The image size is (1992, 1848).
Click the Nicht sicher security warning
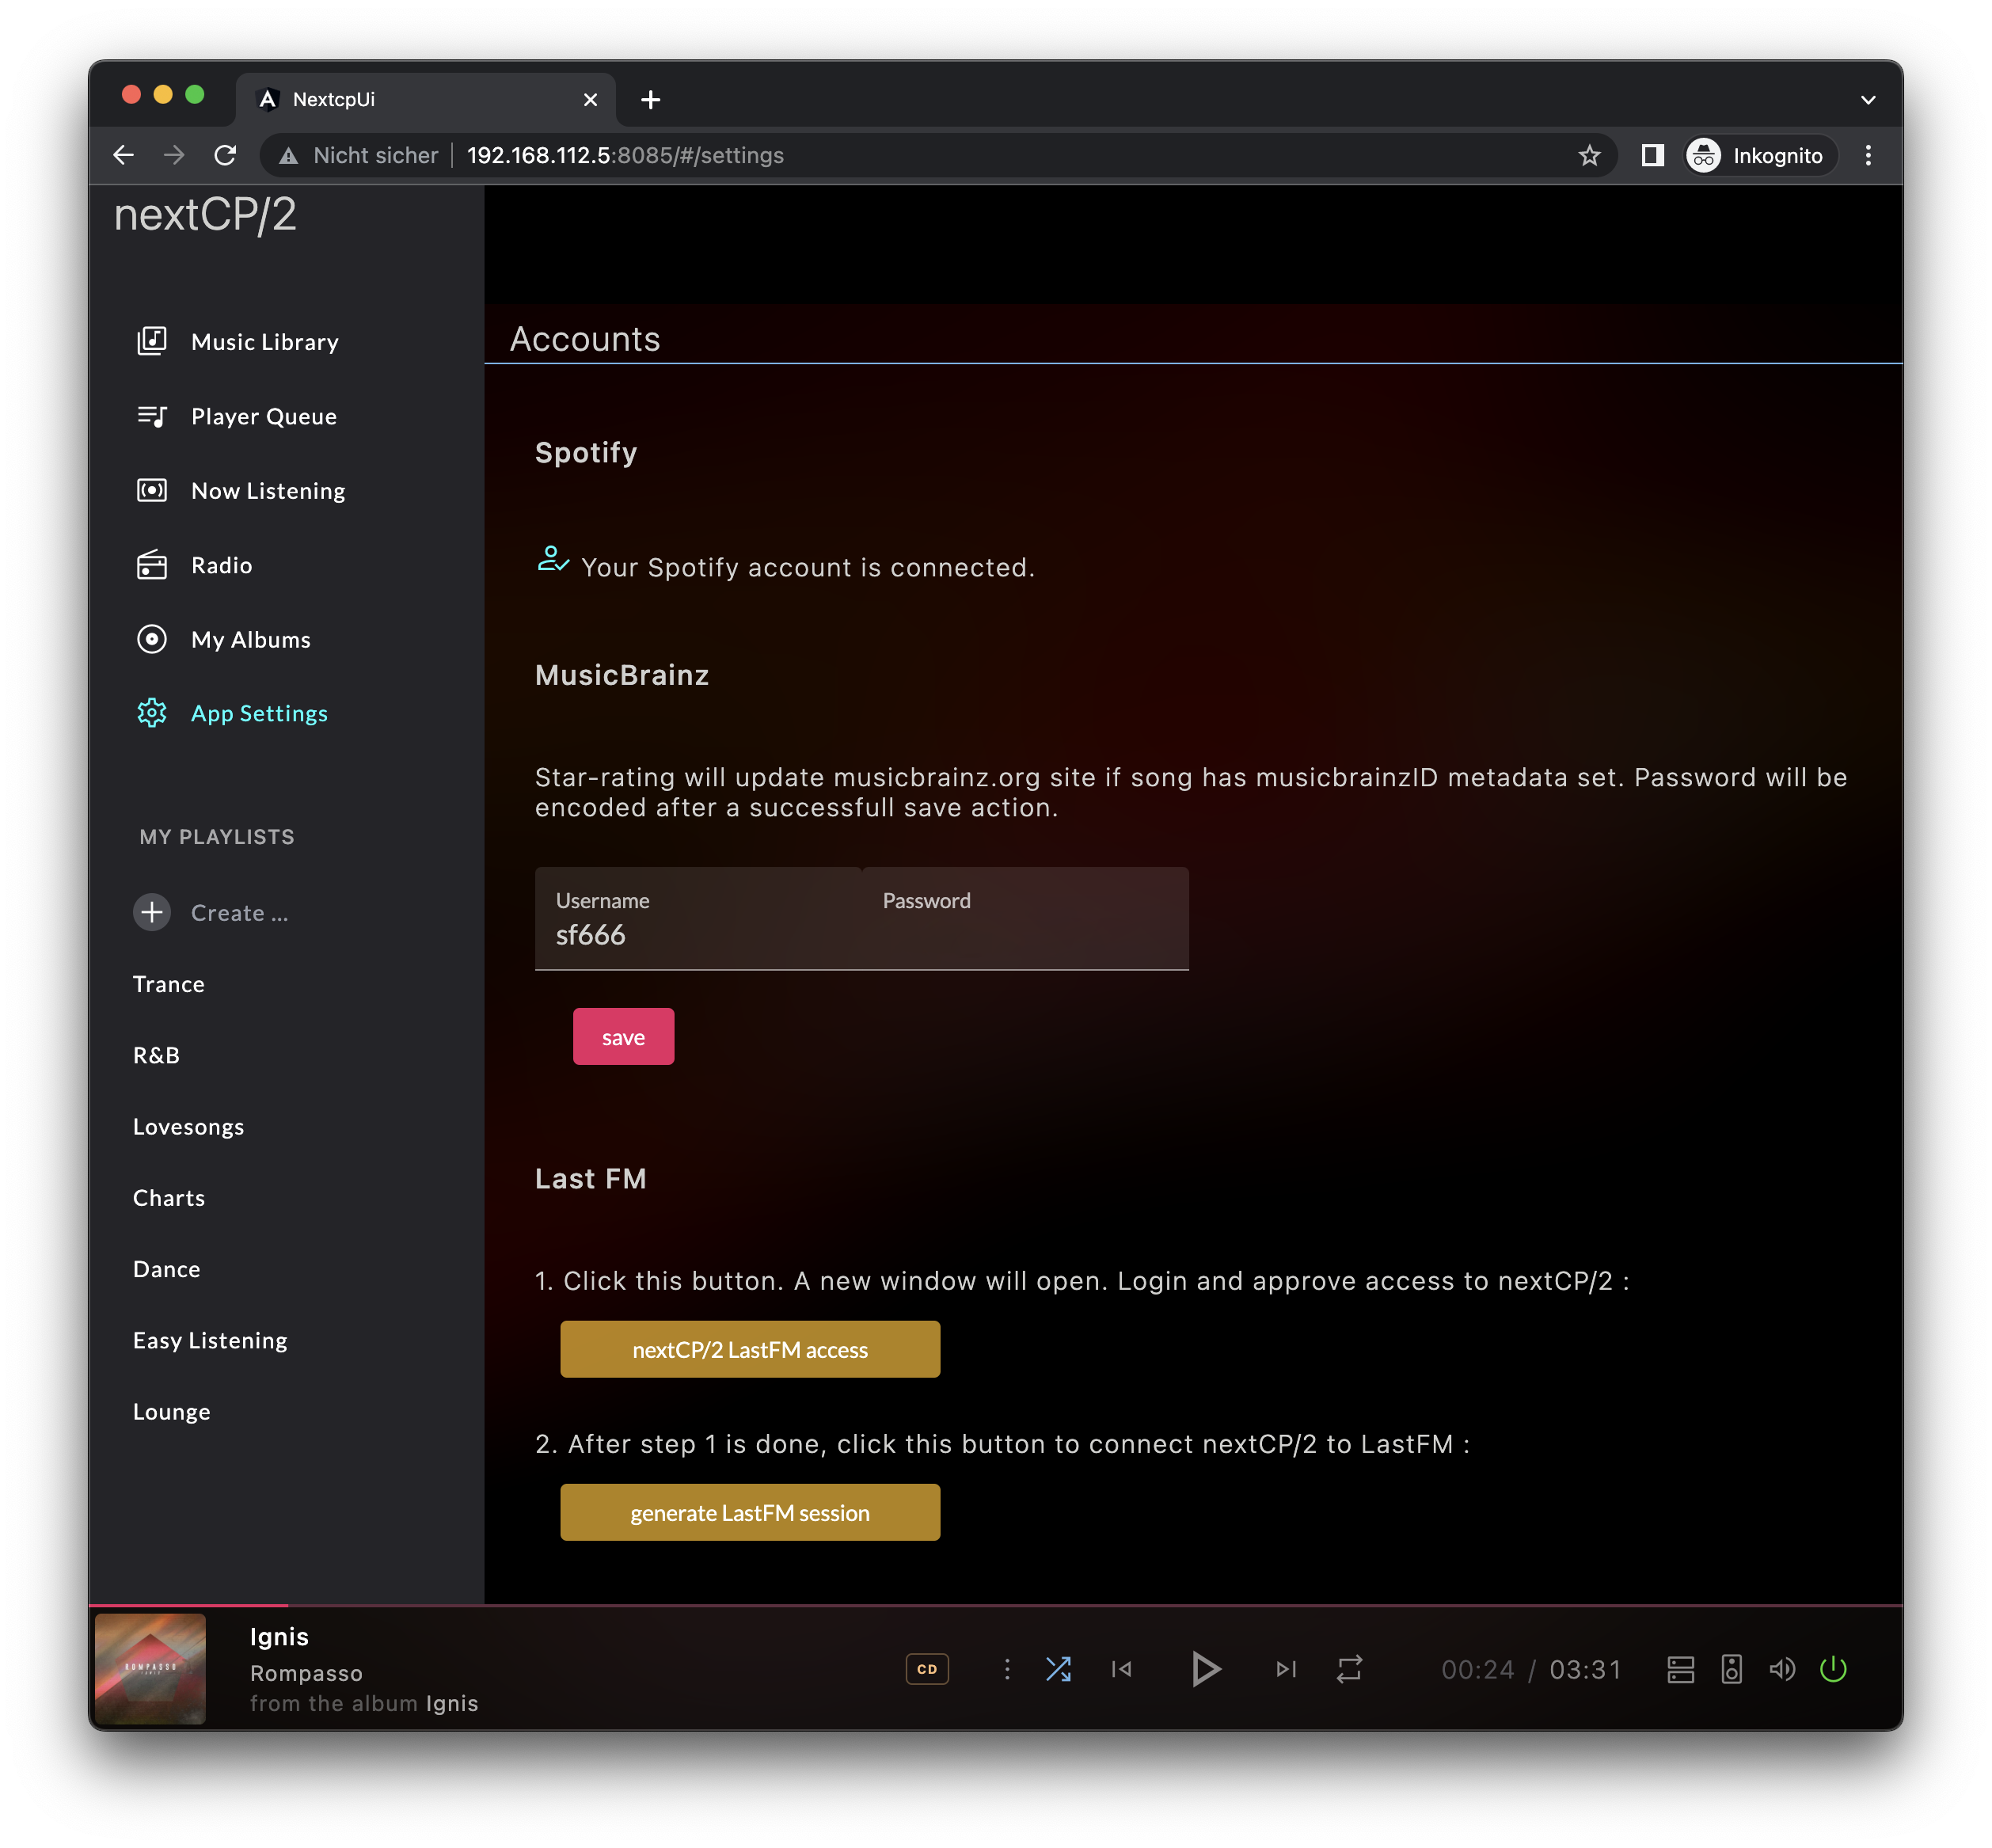click(x=359, y=155)
